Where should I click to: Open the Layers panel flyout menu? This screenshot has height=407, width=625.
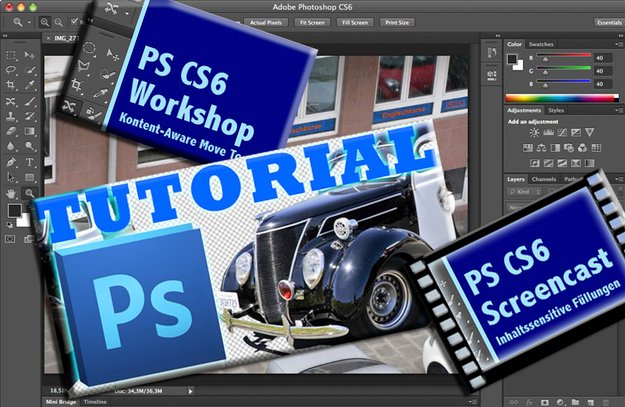point(619,179)
